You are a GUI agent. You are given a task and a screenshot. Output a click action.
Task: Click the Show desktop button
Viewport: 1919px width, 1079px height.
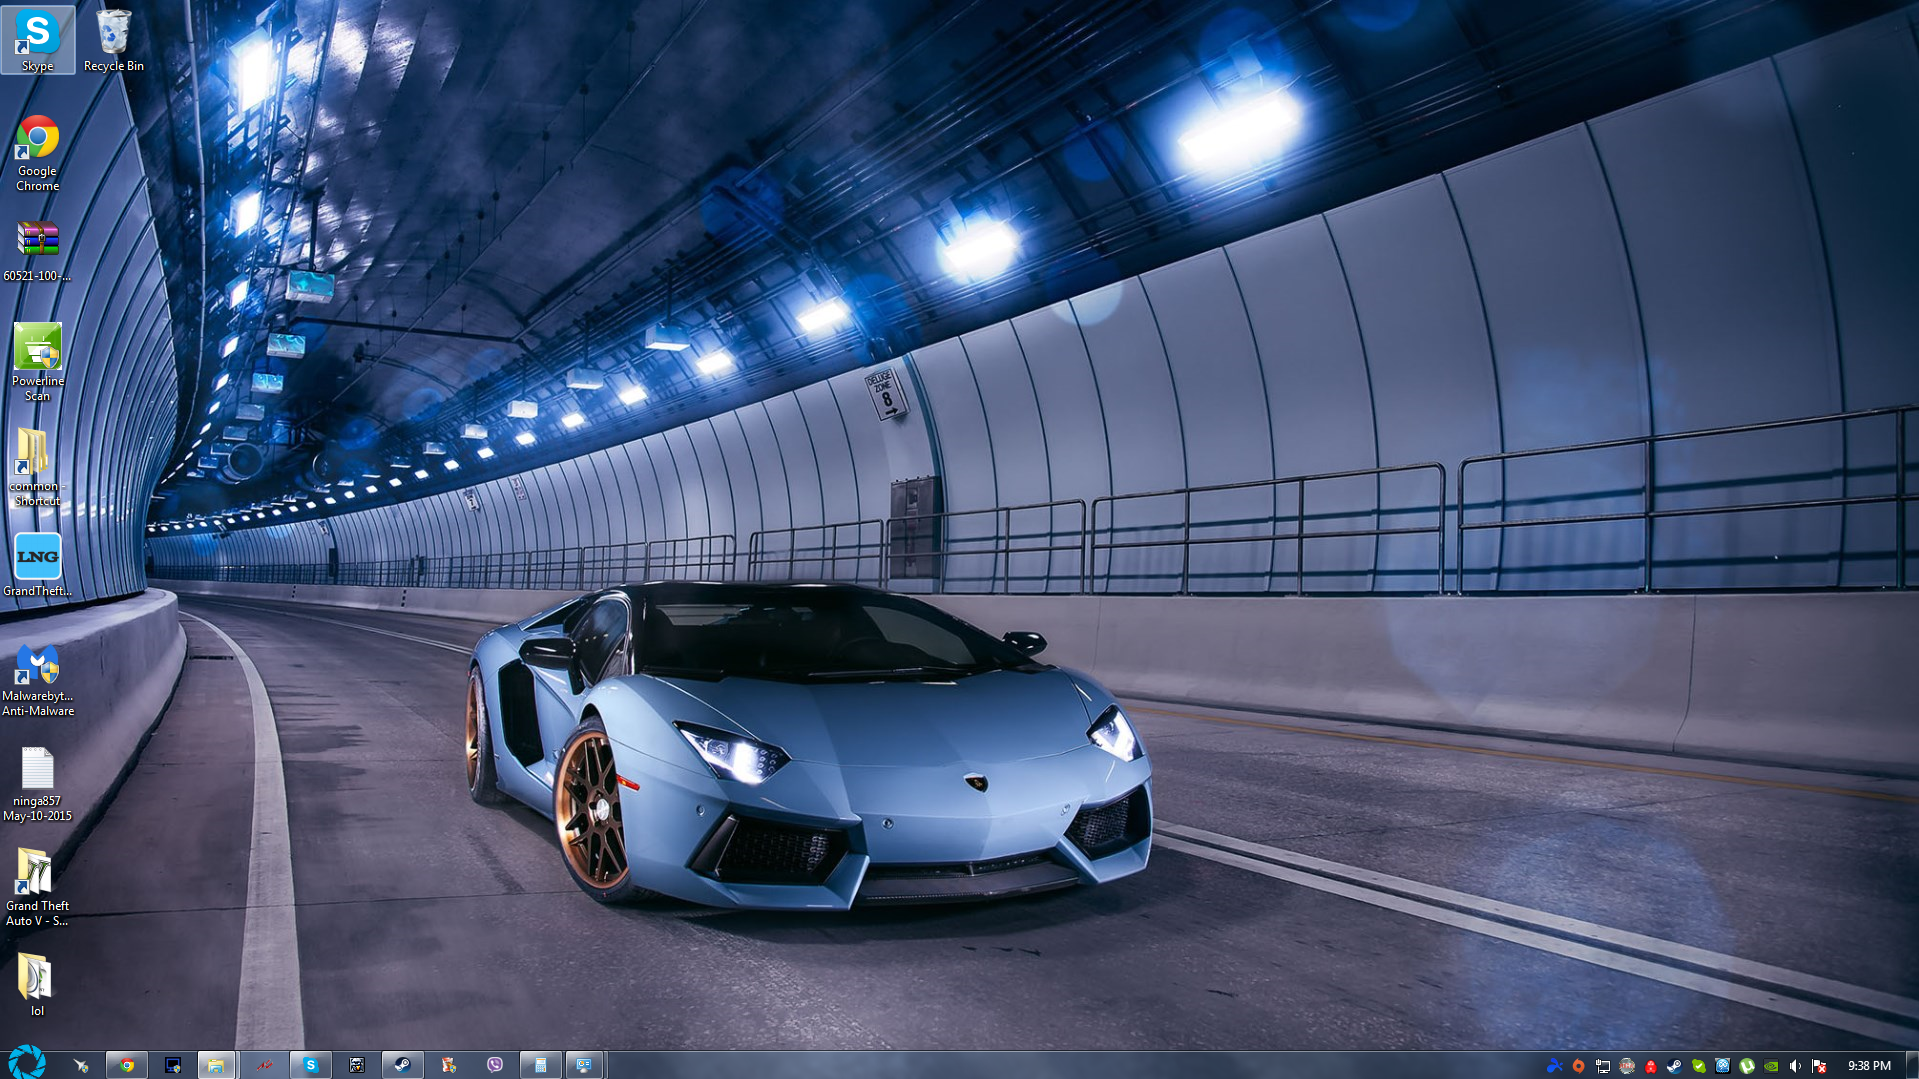coord(1911,1065)
